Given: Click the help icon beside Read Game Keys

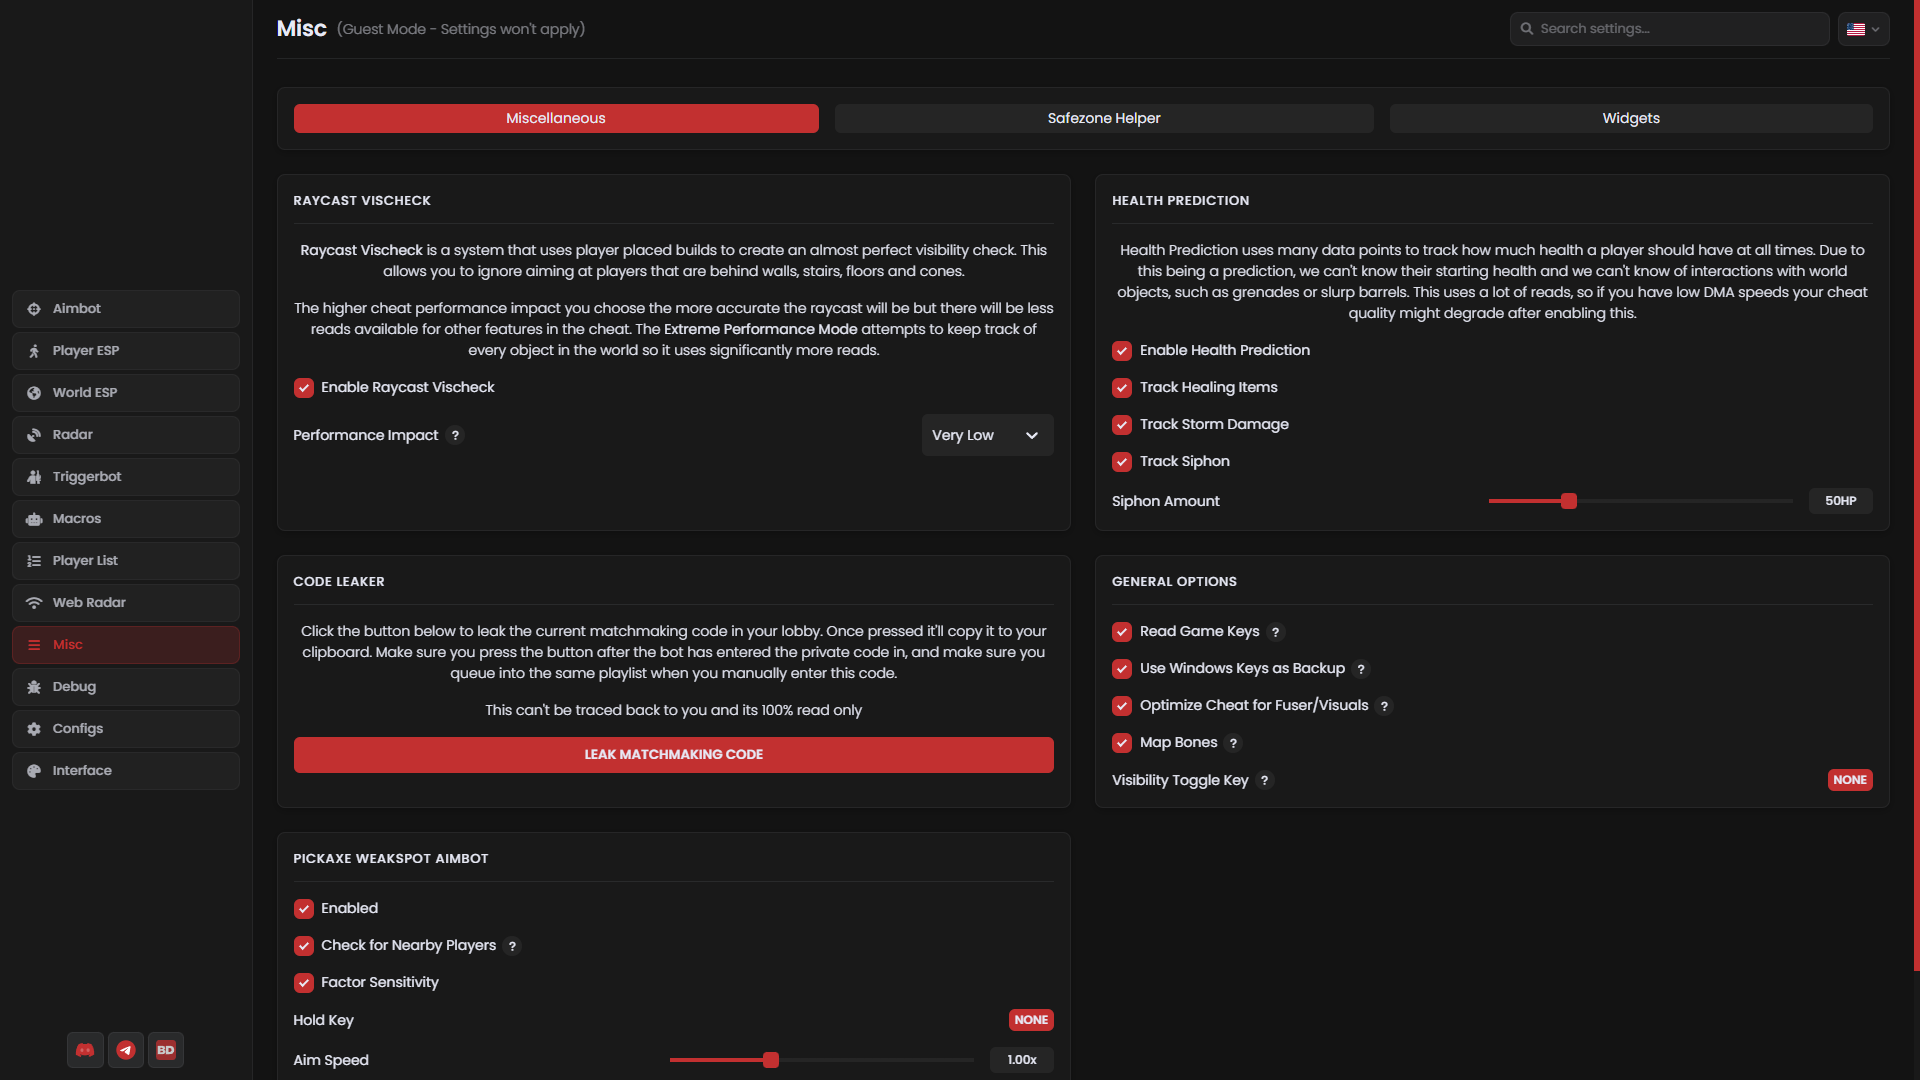Looking at the screenshot, I should pyautogui.click(x=1276, y=632).
